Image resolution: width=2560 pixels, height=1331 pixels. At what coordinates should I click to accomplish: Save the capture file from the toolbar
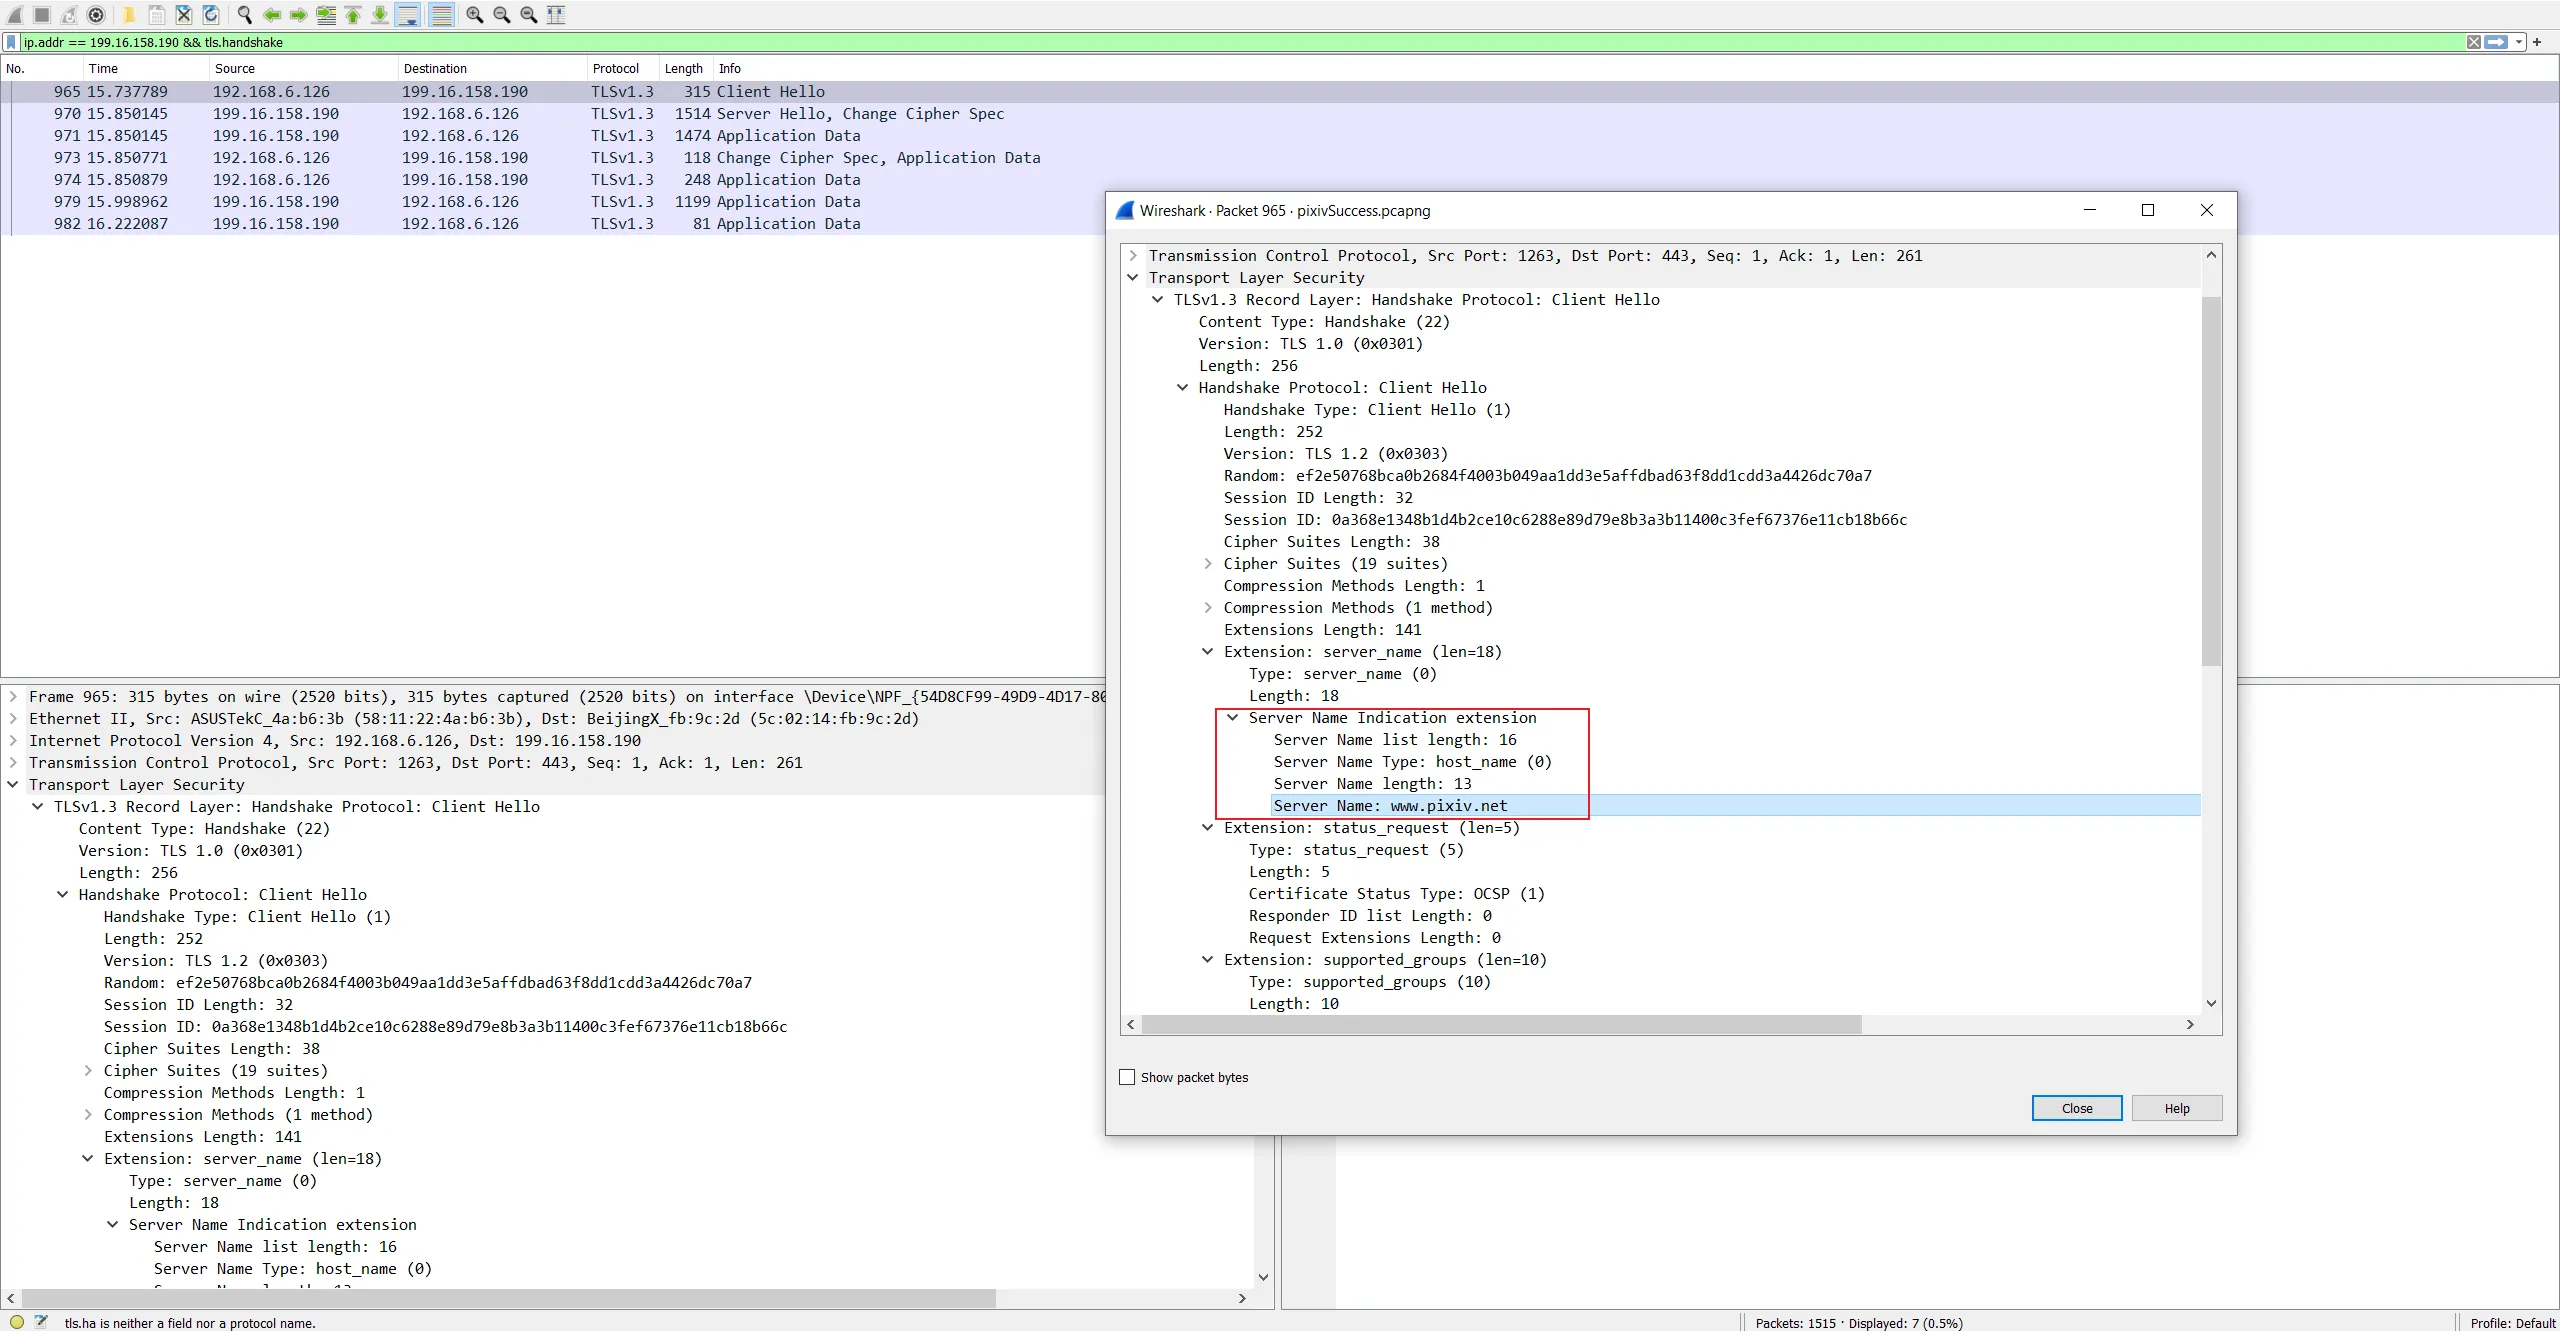pyautogui.click(x=157, y=14)
